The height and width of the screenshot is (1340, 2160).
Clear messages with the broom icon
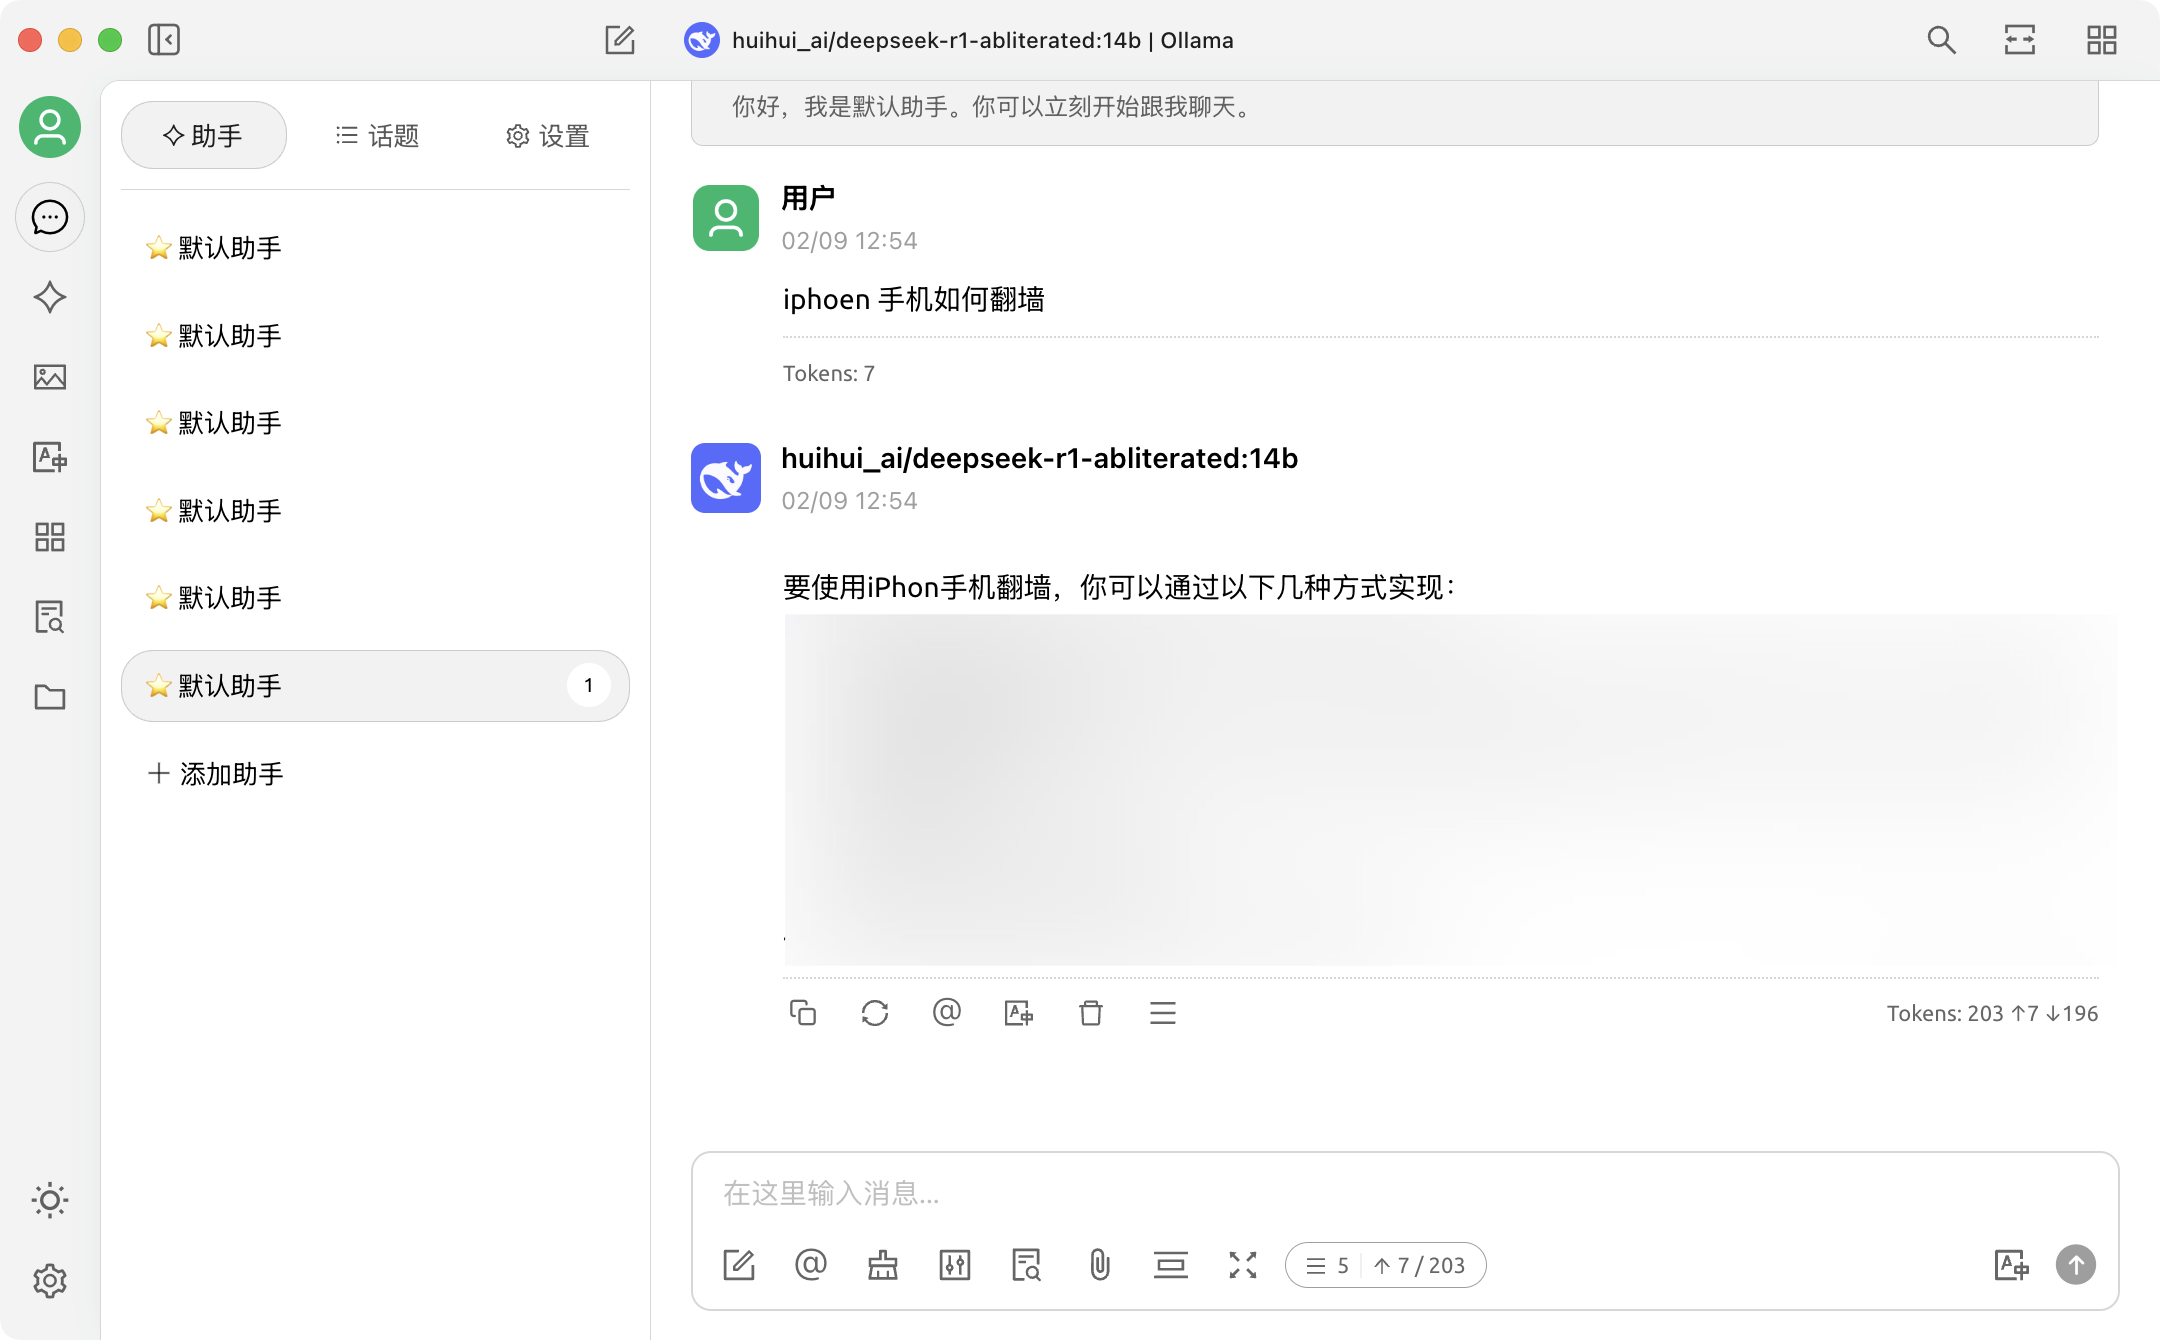tap(883, 1265)
